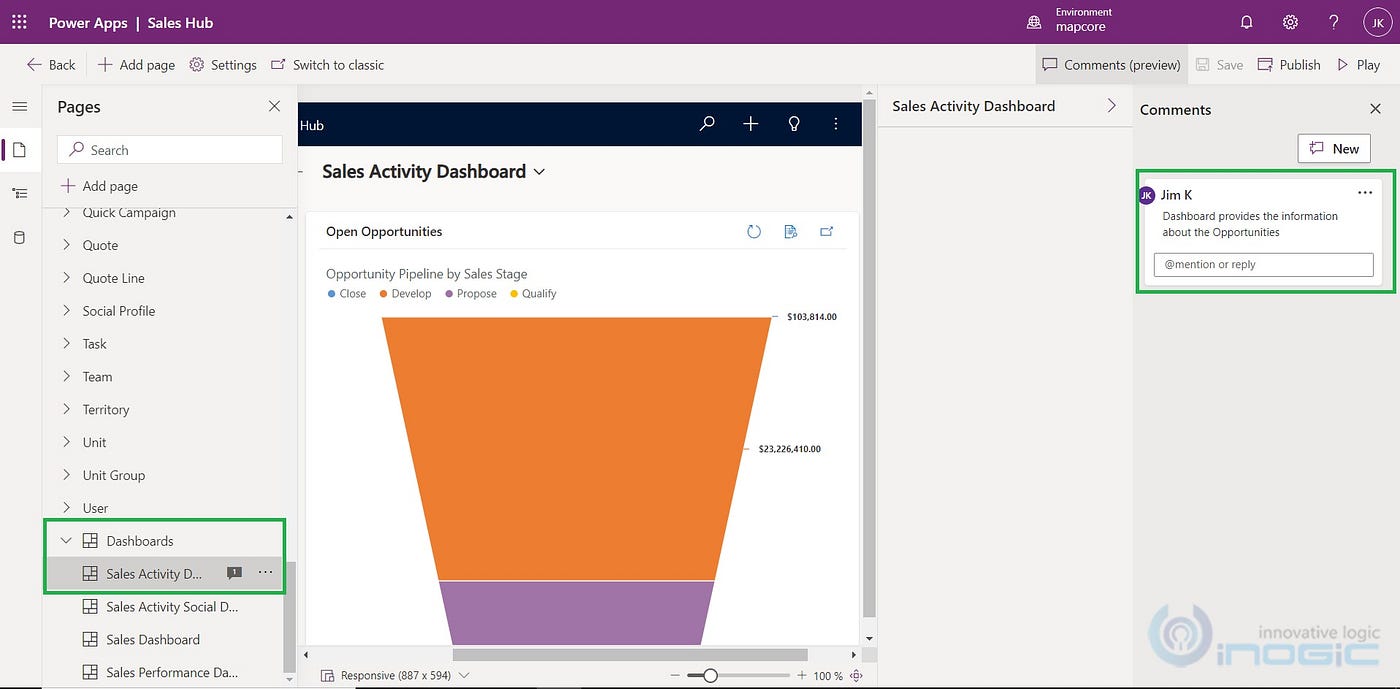Expand the Territory item
This screenshot has height=689, width=1400.
point(67,410)
